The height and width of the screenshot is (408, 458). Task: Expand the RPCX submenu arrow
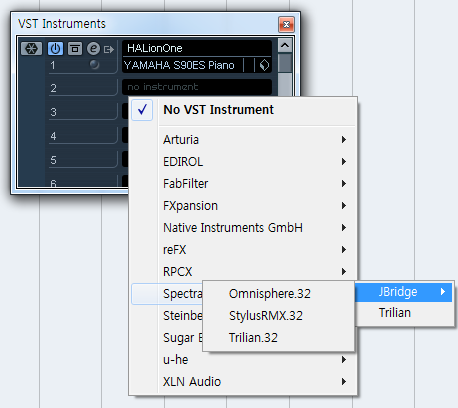344,272
